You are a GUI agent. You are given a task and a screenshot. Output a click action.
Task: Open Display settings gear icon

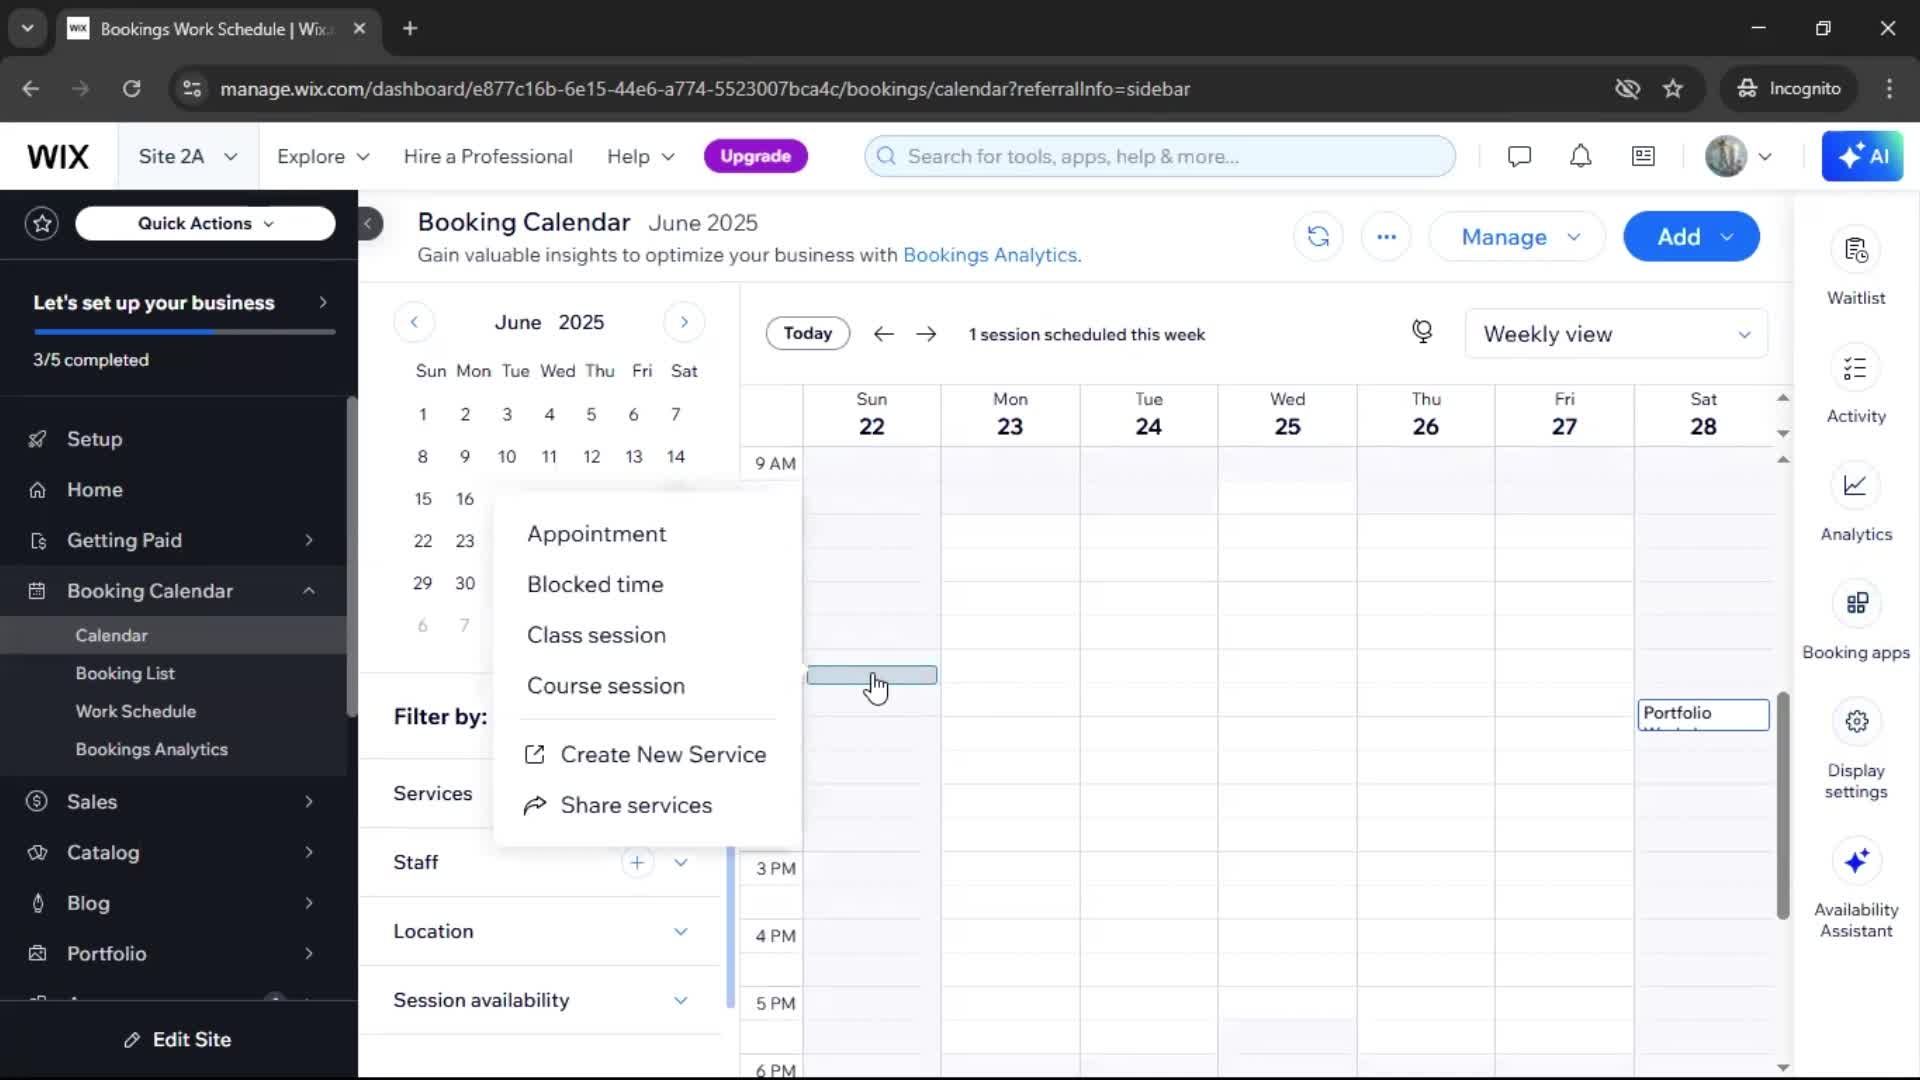tap(1856, 722)
